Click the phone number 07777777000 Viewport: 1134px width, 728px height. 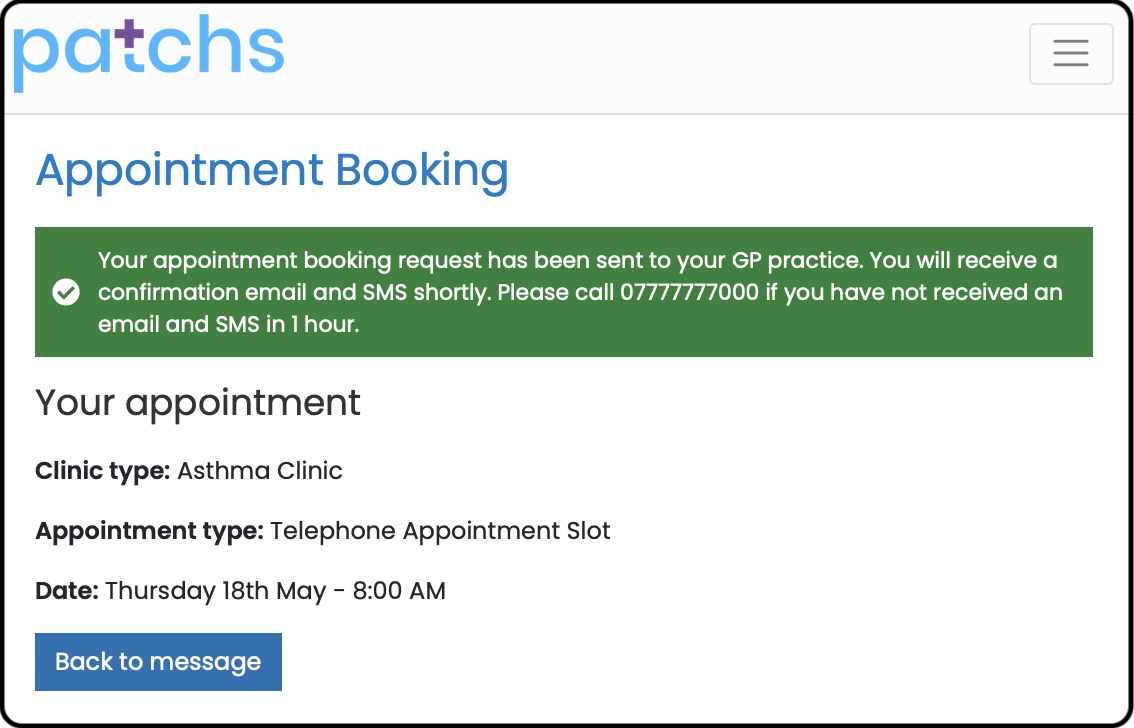(689, 292)
